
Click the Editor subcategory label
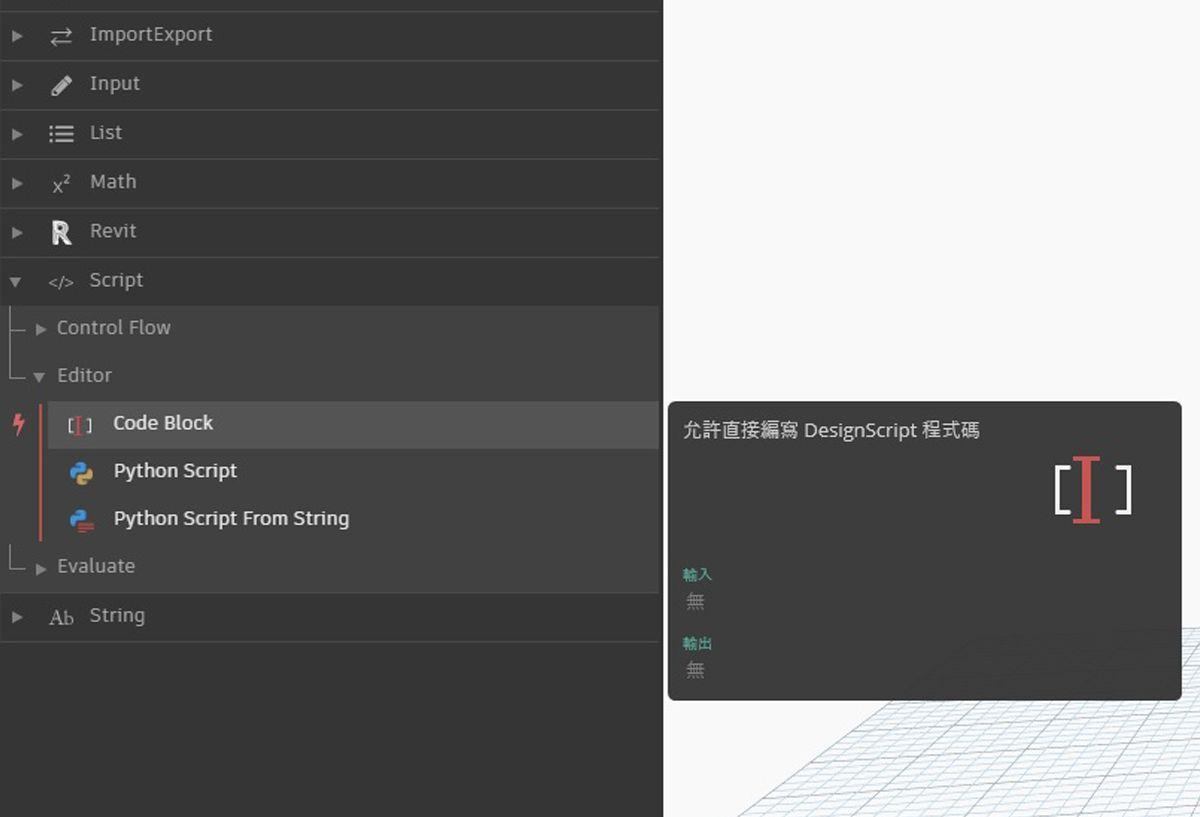pos(85,375)
